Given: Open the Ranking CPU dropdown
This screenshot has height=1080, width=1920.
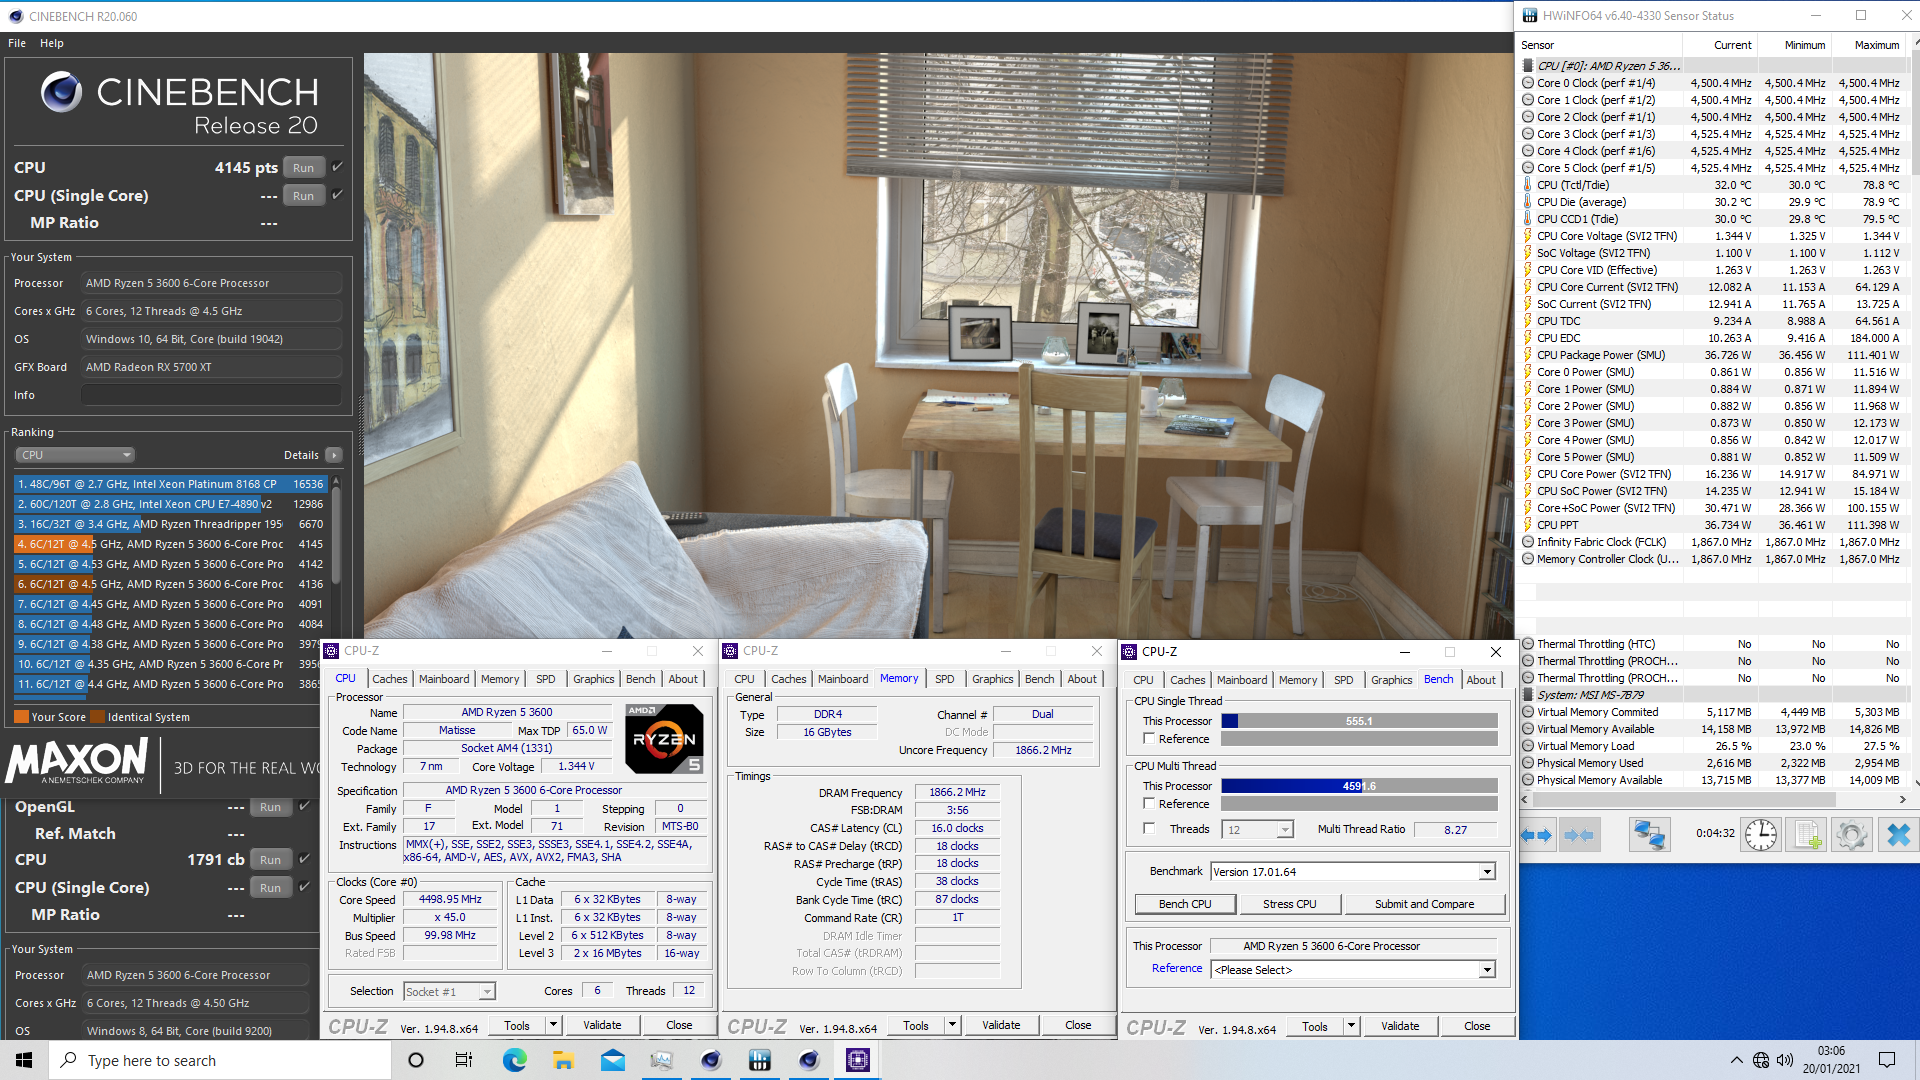Looking at the screenshot, I should coord(75,455).
